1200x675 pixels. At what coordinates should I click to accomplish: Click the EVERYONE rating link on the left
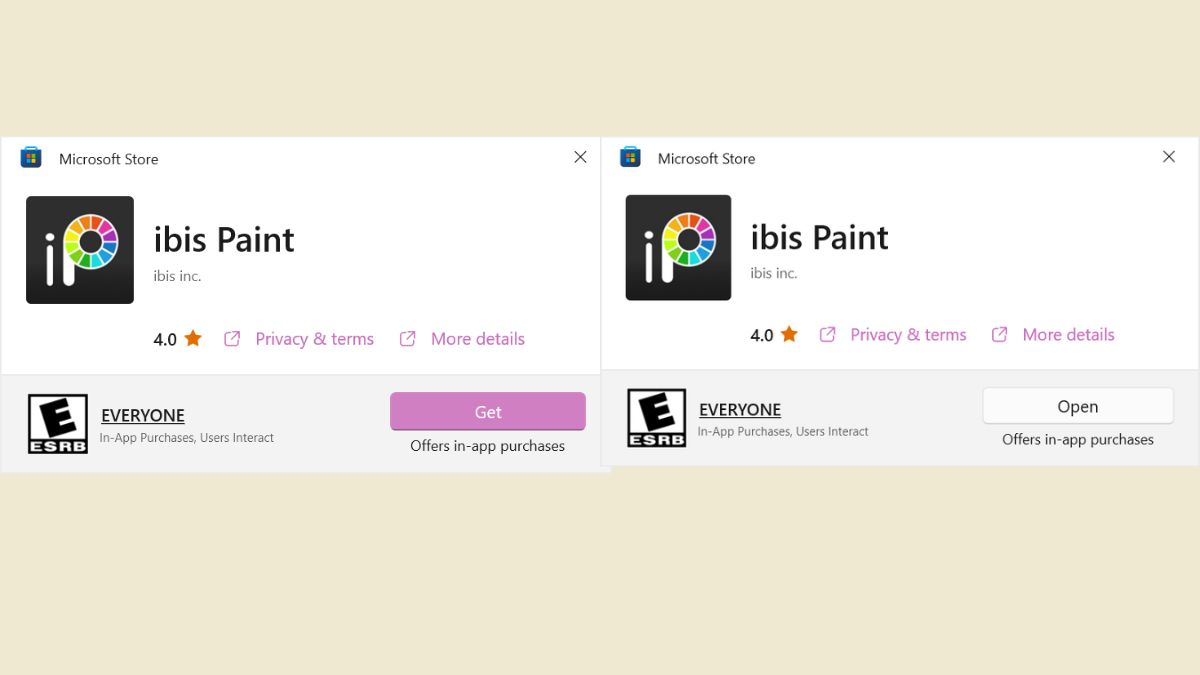click(x=143, y=415)
